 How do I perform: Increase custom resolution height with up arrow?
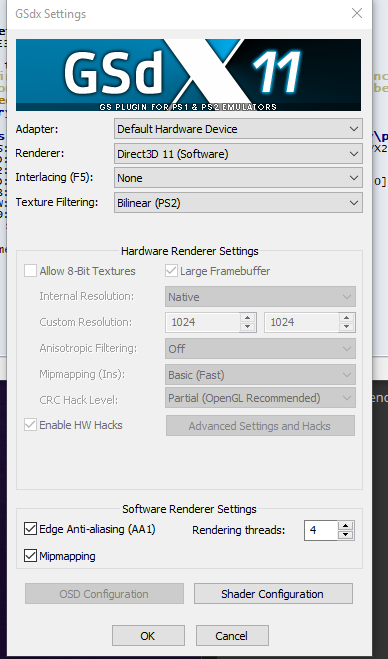click(347, 318)
